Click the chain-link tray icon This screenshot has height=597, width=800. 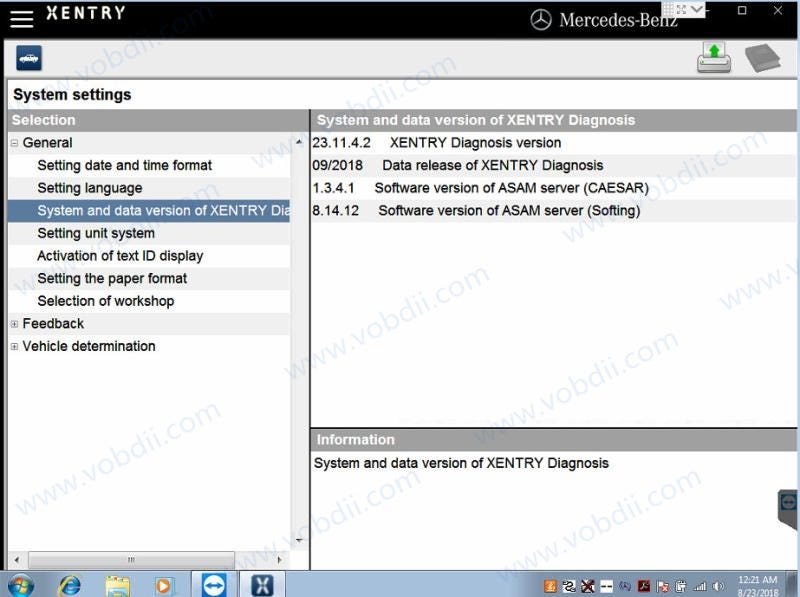(x=569, y=586)
